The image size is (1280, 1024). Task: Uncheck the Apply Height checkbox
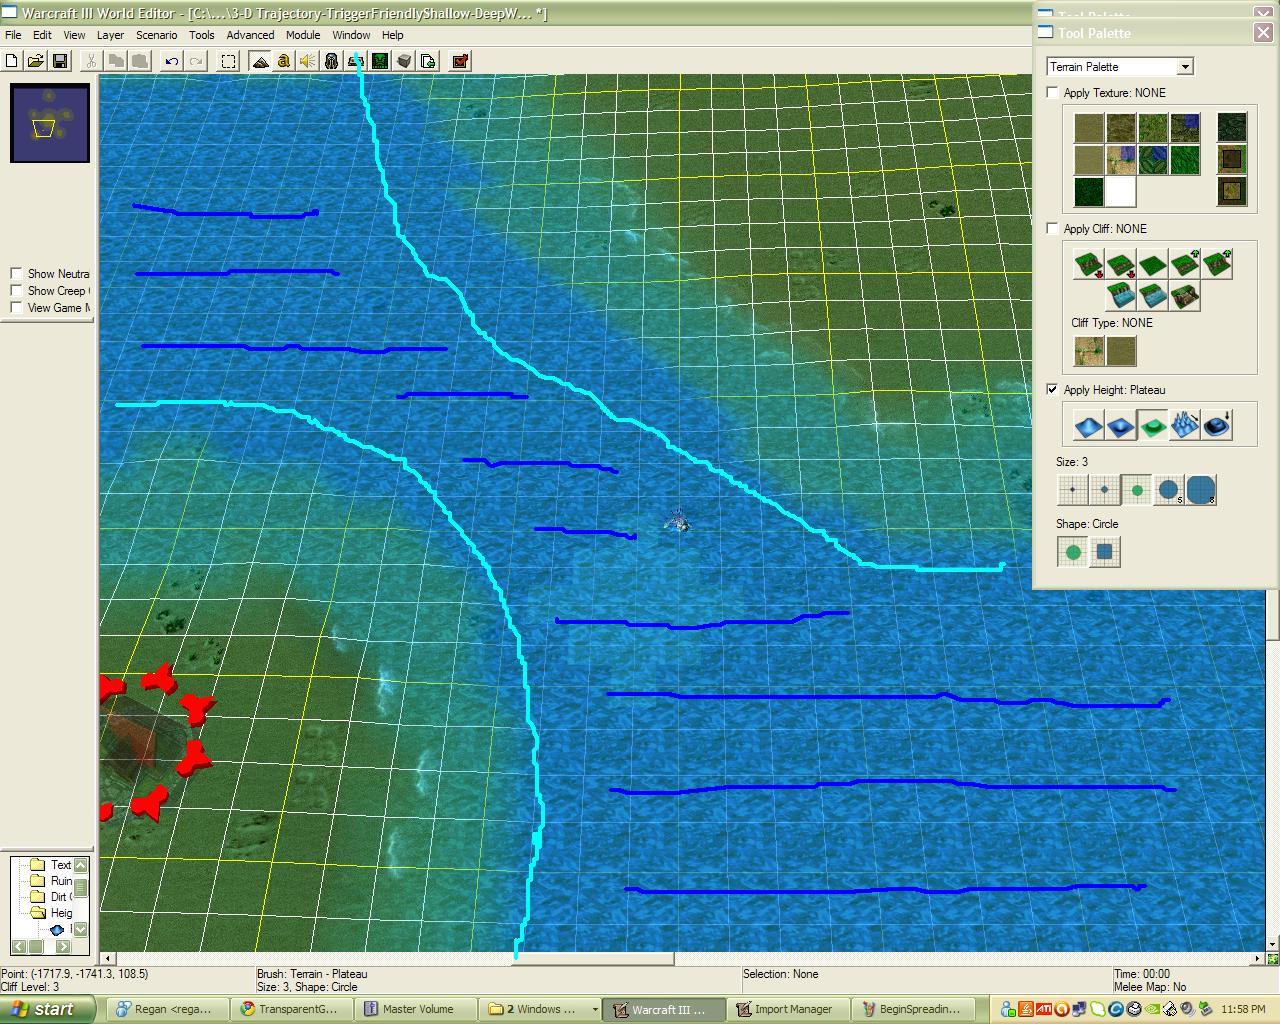coord(1052,389)
